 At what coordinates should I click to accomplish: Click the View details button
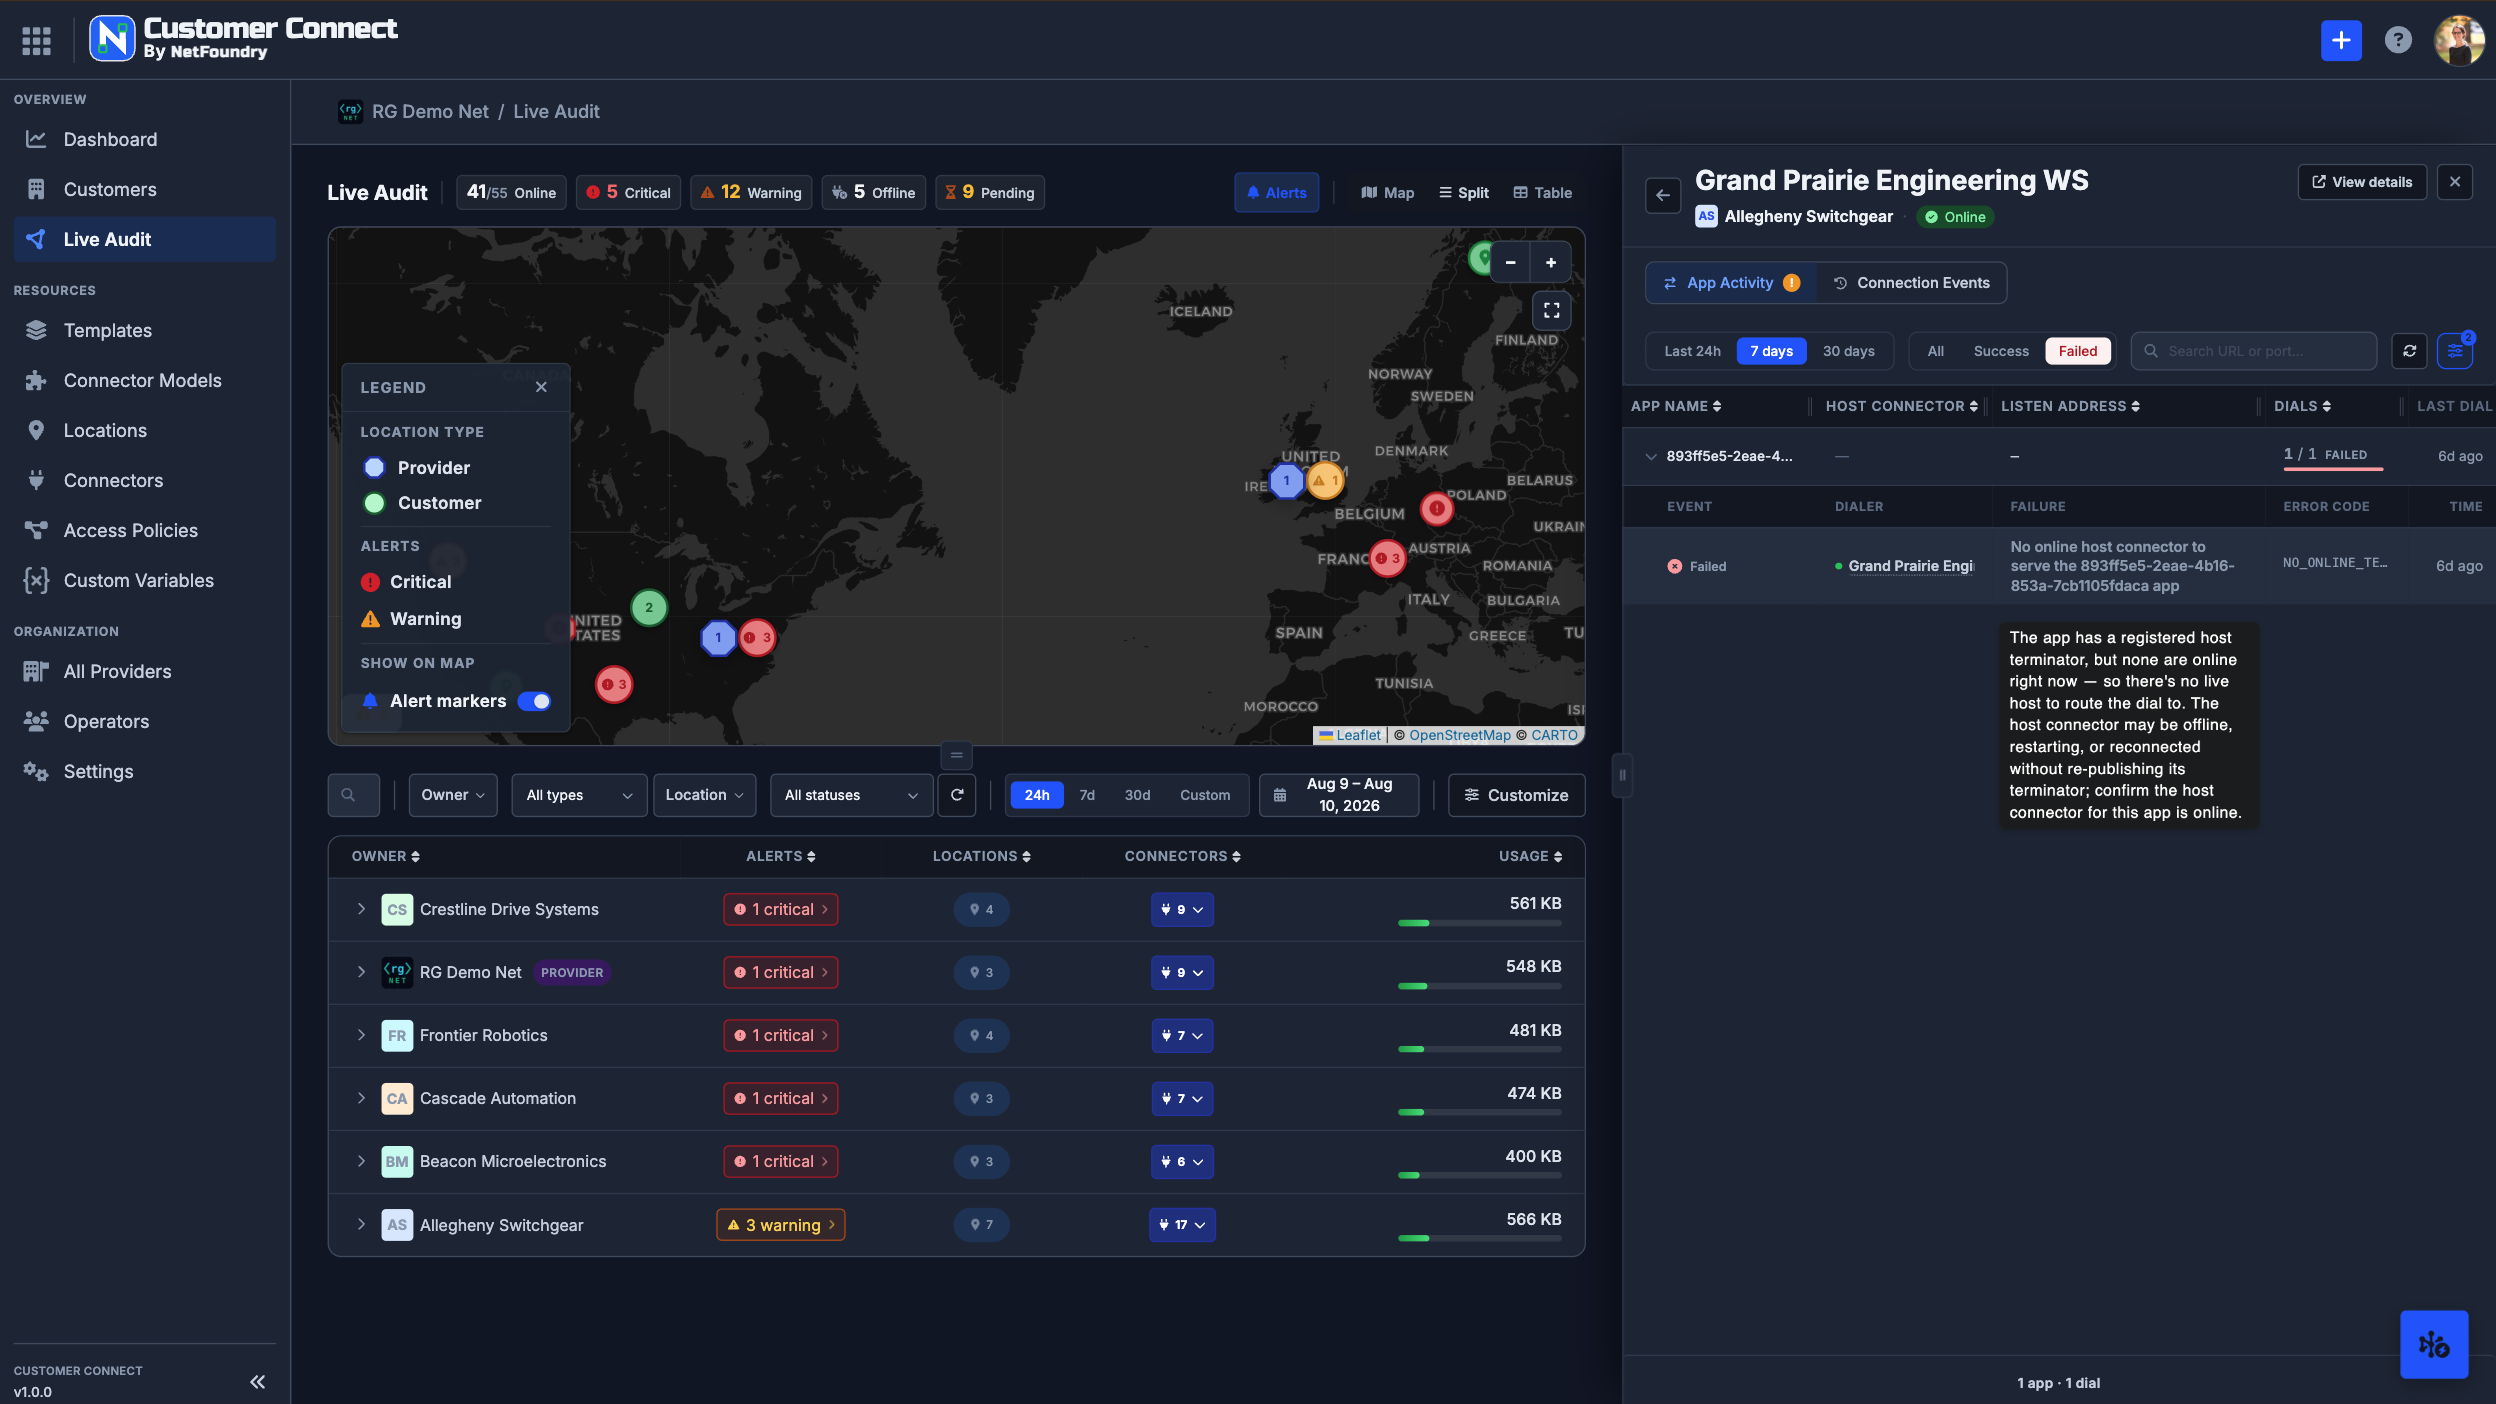[x=2362, y=182]
